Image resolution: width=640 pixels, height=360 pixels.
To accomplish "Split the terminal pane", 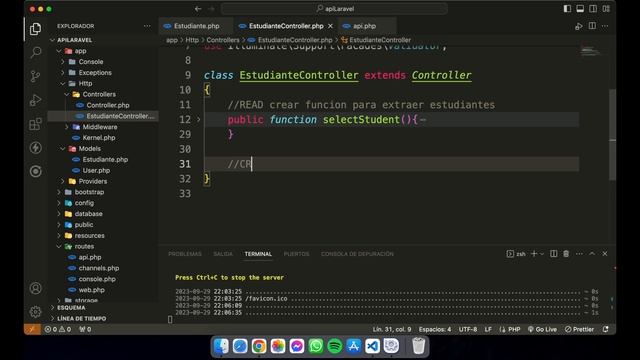I will coord(553,254).
